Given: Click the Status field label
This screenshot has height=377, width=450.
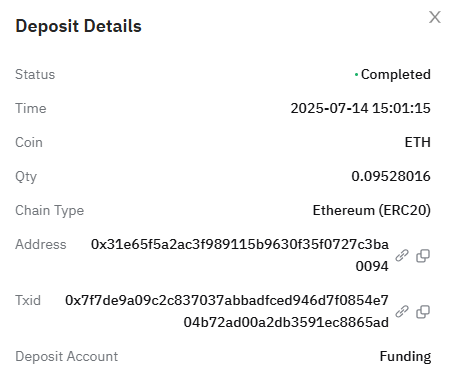Looking at the screenshot, I should [35, 74].
